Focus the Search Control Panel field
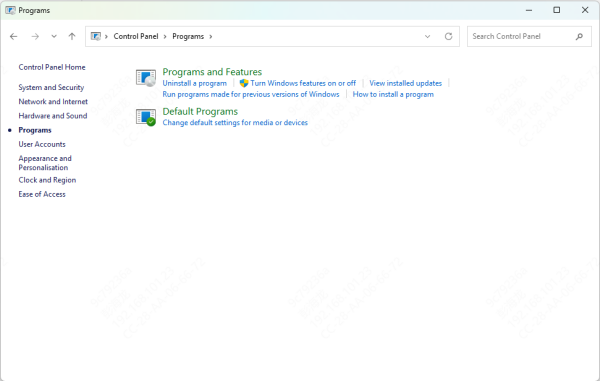This screenshot has width=600, height=381. click(529, 36)
